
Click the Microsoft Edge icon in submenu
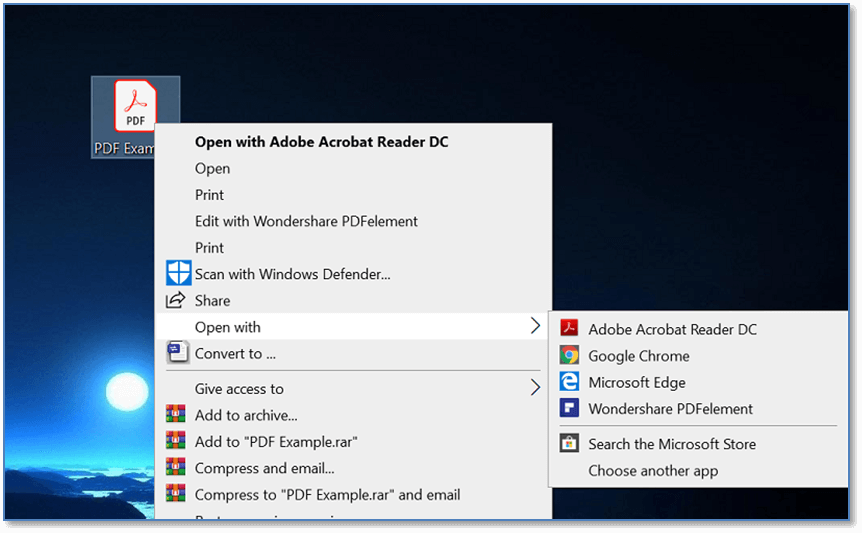[x=569, y=381]
